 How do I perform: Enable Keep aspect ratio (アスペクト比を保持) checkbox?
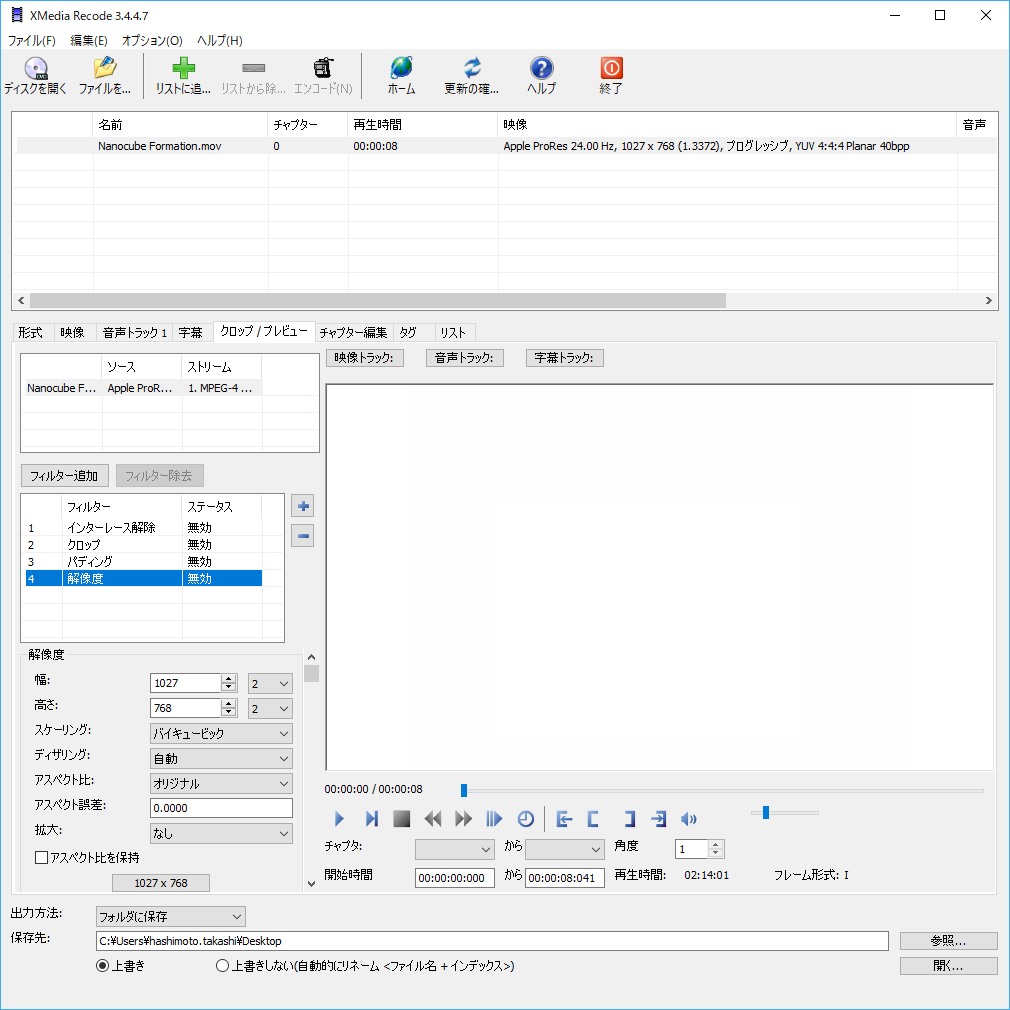click(x=41, y=857)
